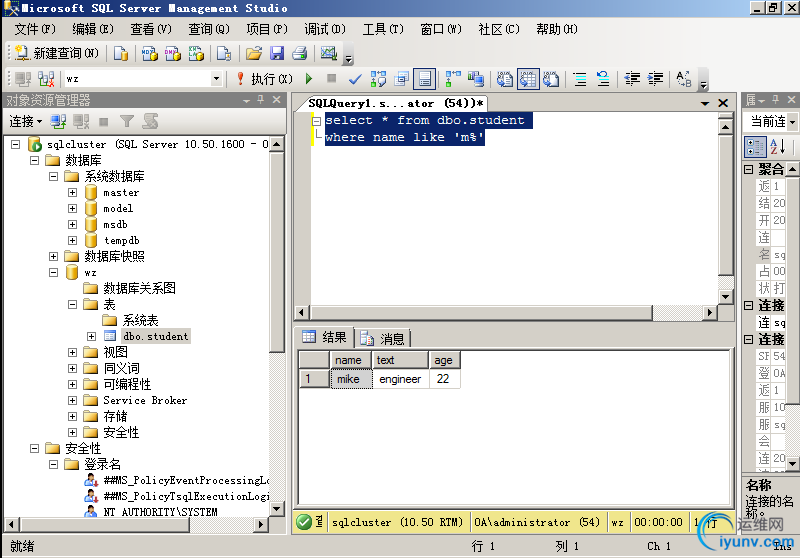Decrease the indent

pos(632,79)
